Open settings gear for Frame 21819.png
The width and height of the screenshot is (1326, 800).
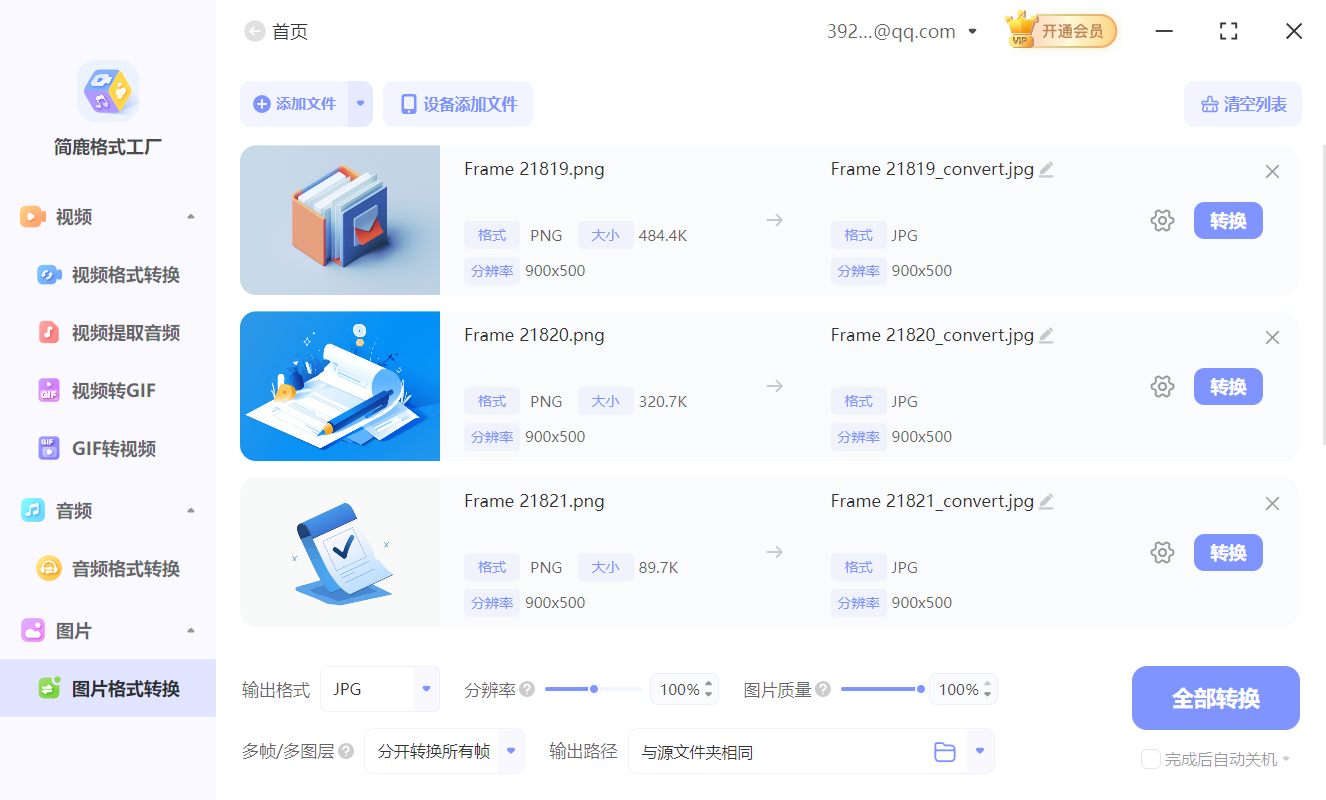[x=1162, y=220]
